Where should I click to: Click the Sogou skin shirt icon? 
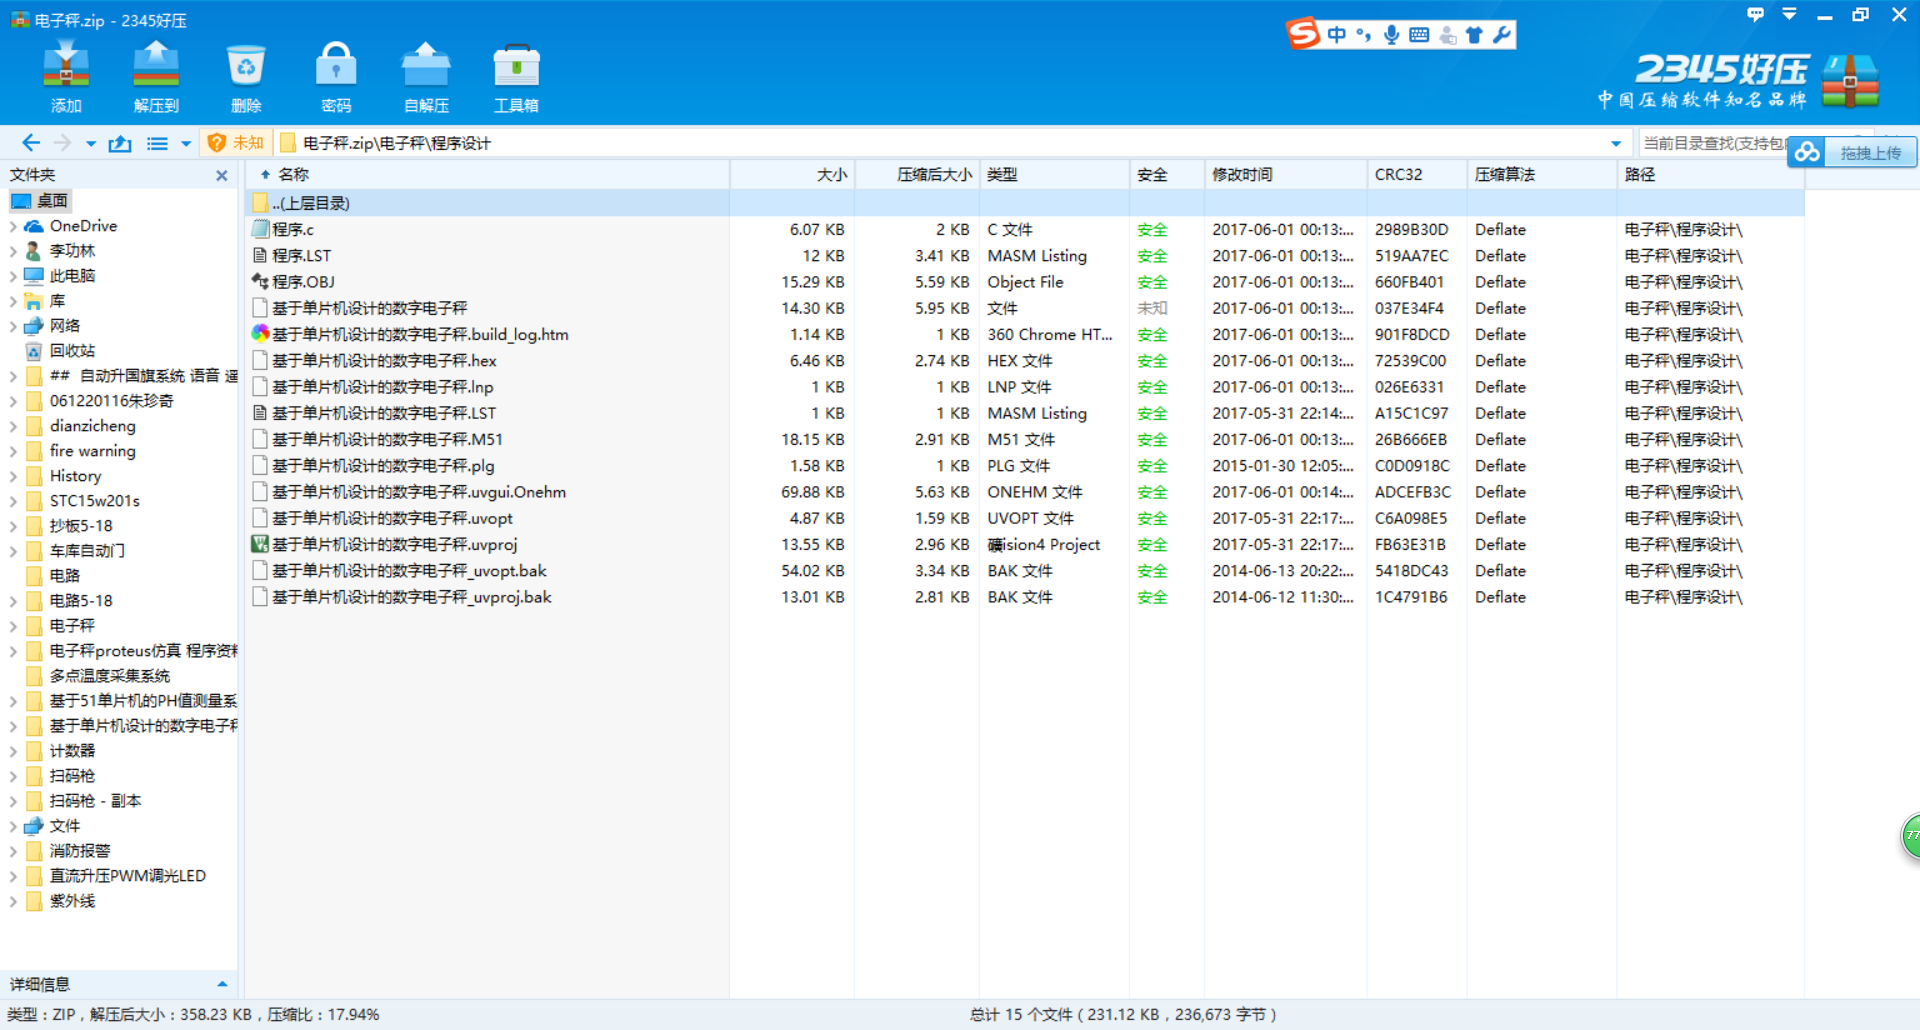point(1474,35)
